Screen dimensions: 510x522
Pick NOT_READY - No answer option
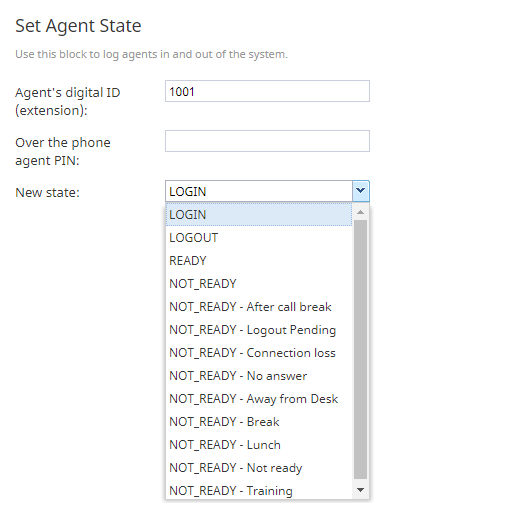coord(259,376)
